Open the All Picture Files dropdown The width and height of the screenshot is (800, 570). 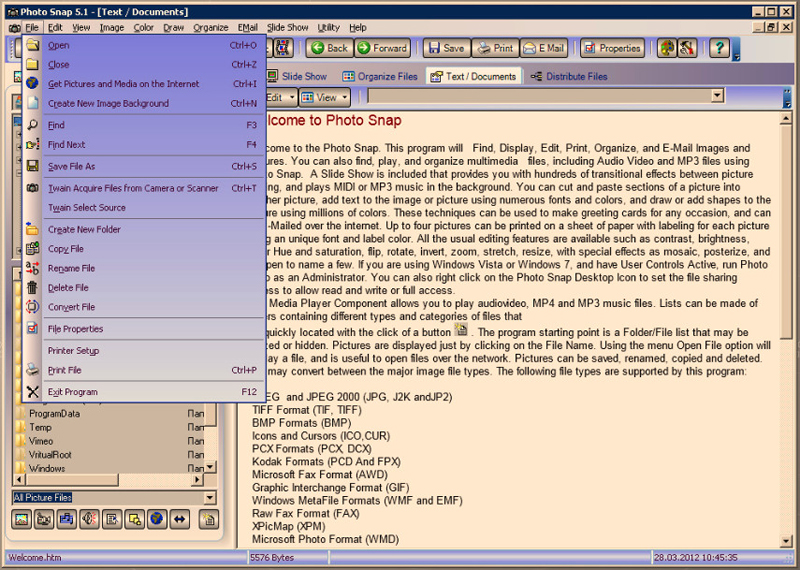(x=209, y=498)
